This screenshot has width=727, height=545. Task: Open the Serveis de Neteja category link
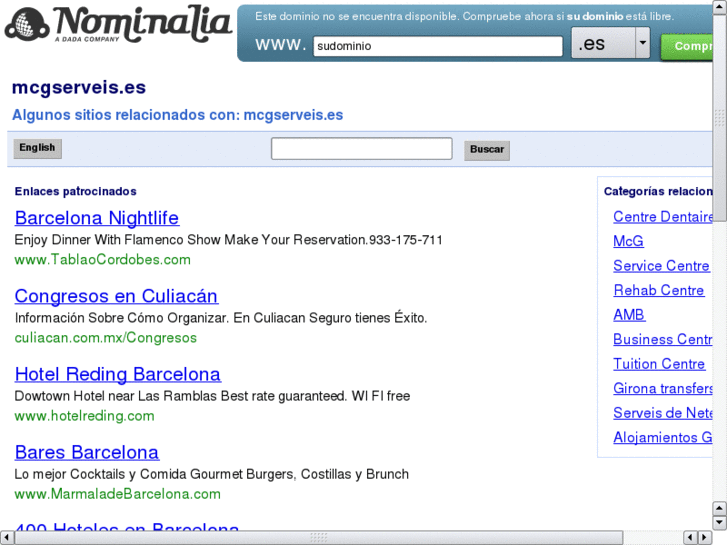(x=663, y=413)
